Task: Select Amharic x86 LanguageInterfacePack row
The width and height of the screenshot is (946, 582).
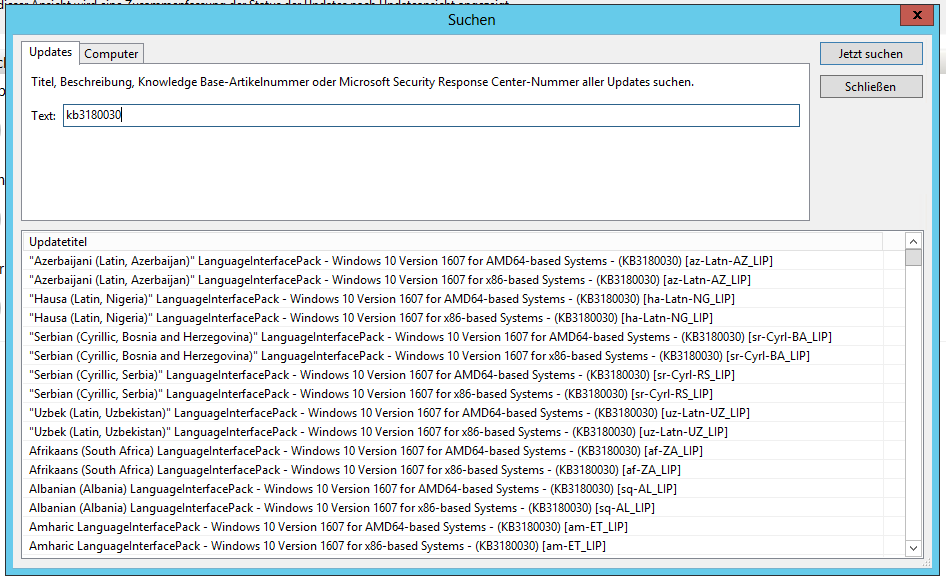Action: point(317,546)
